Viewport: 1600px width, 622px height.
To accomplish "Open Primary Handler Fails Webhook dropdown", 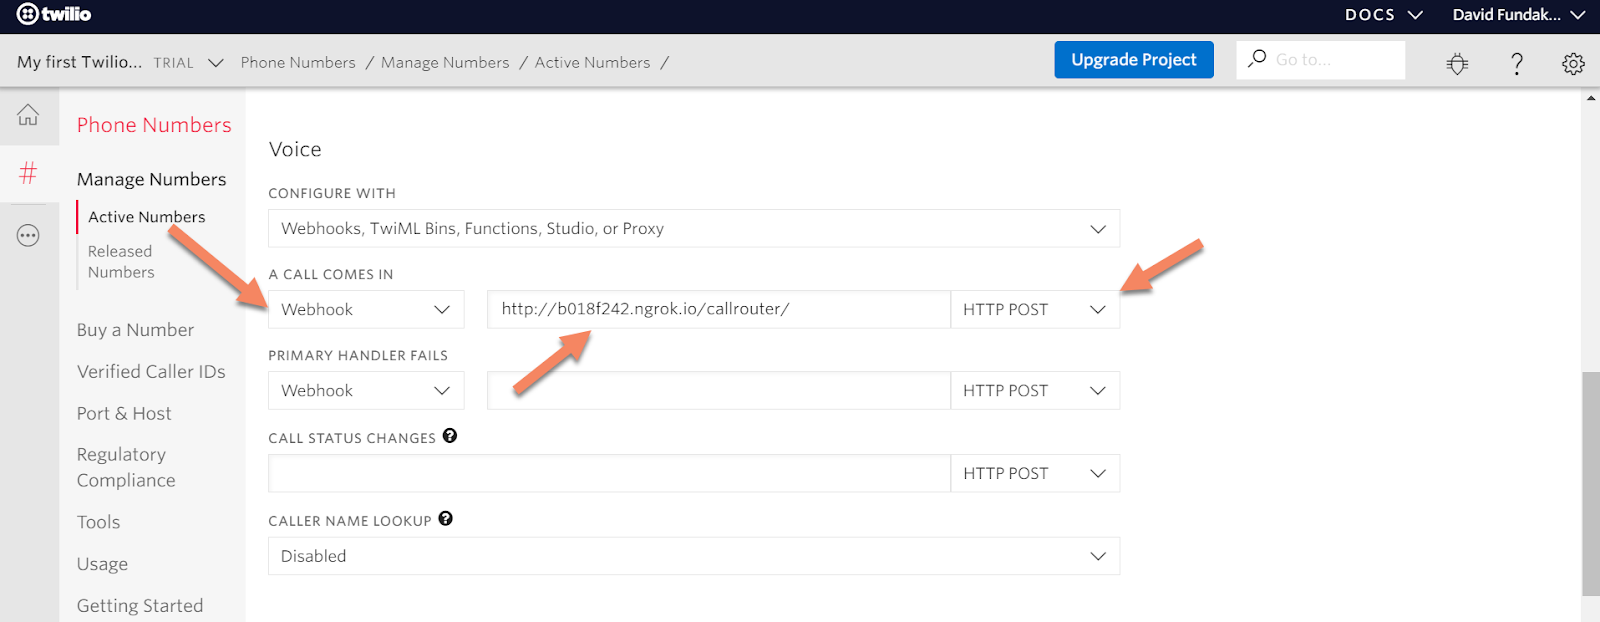I will pyautogui.click(x=366, y=390).
